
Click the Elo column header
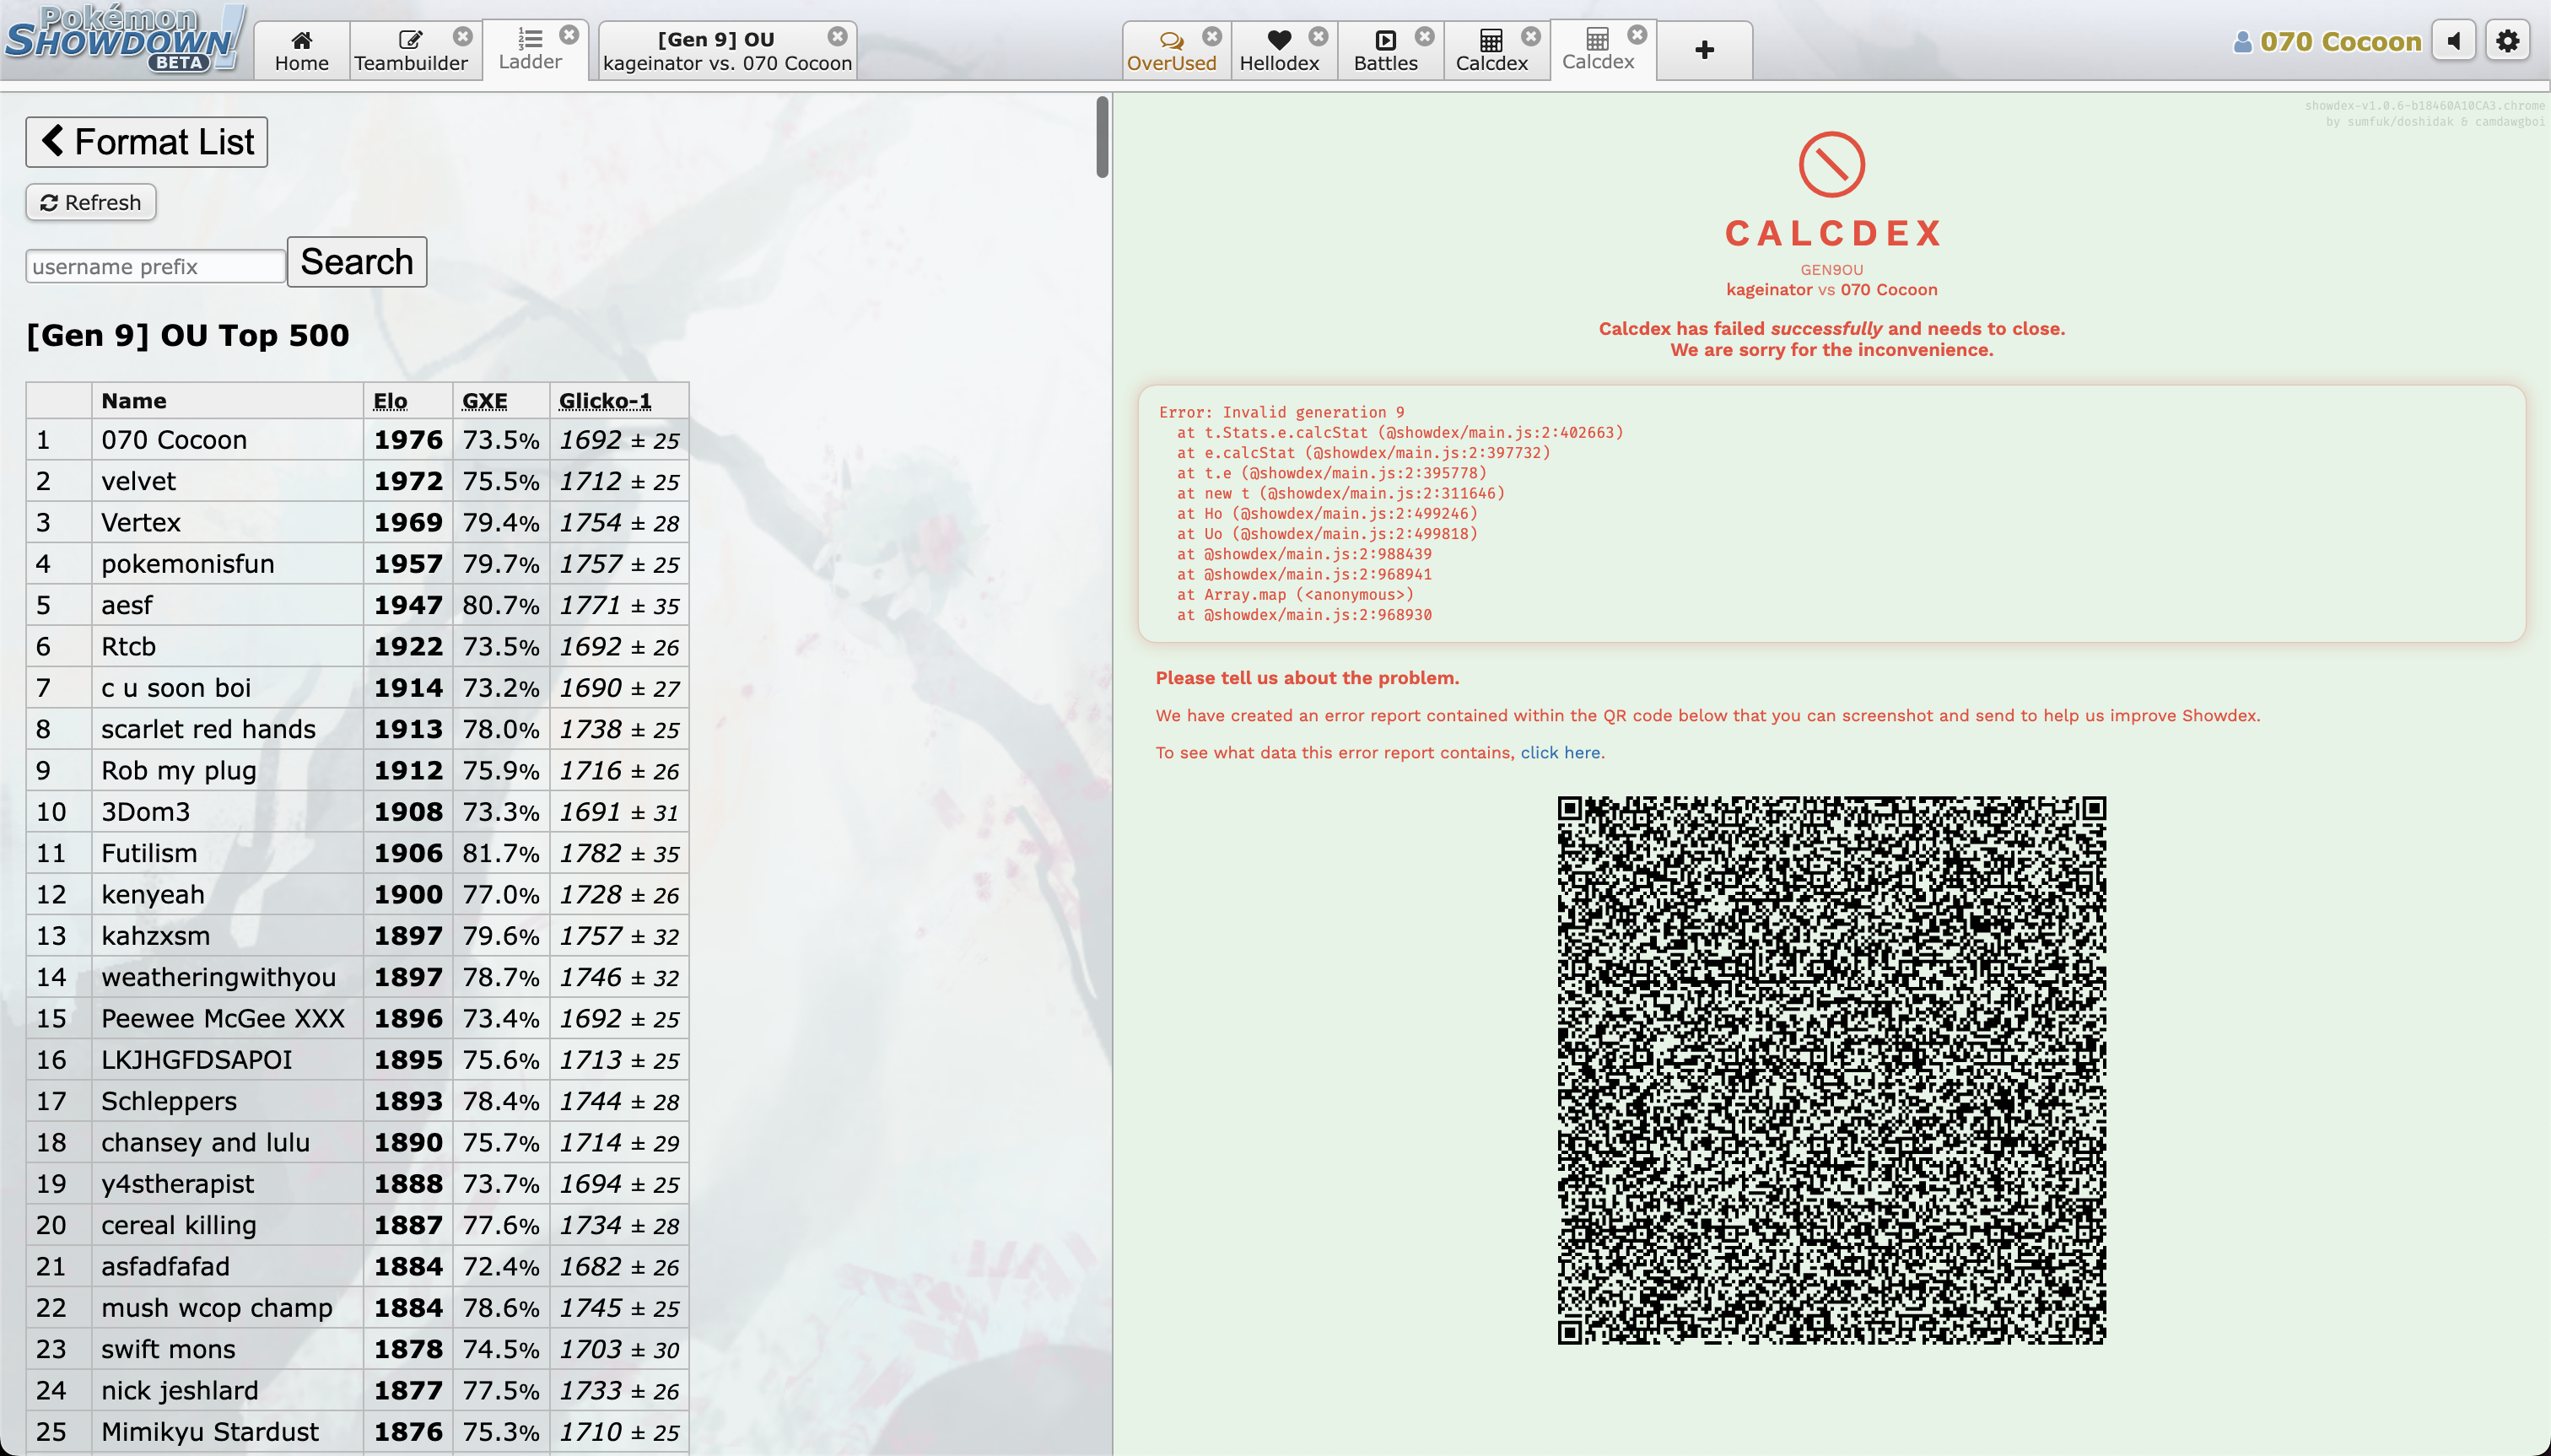click(390, 401)
